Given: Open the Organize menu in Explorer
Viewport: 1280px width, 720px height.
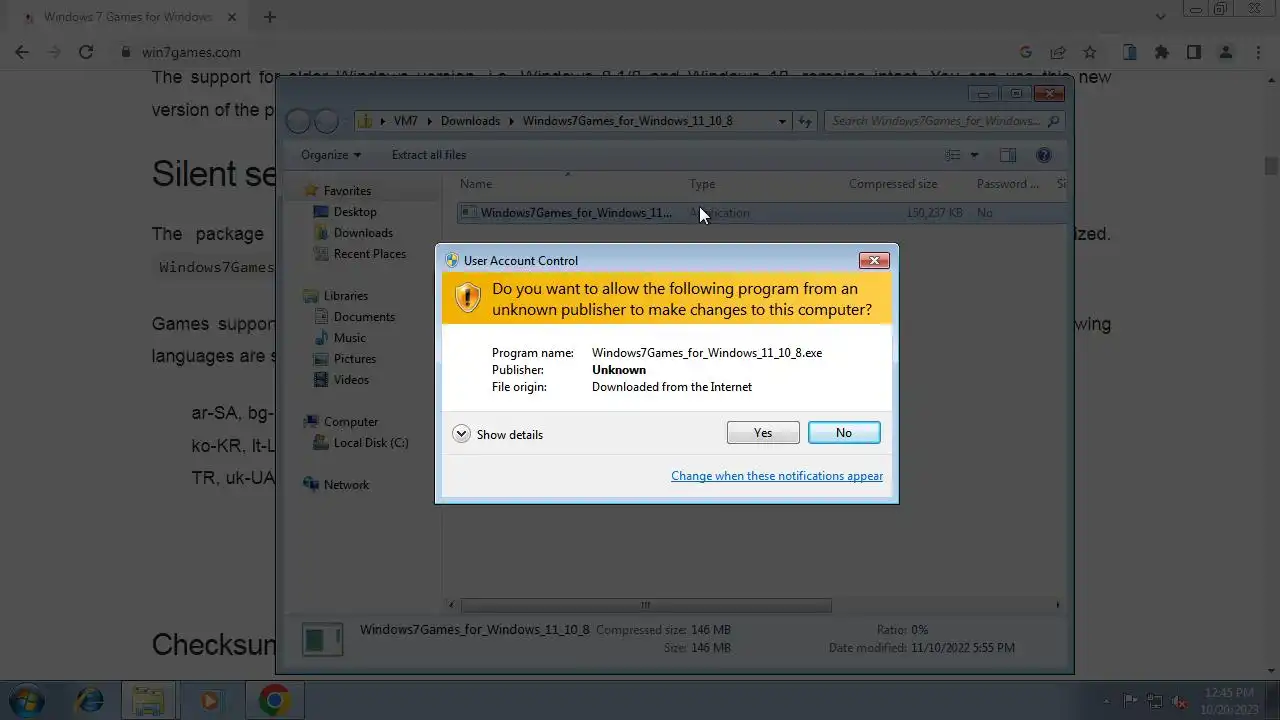Looking at the screenshot, I should [331, 155].
